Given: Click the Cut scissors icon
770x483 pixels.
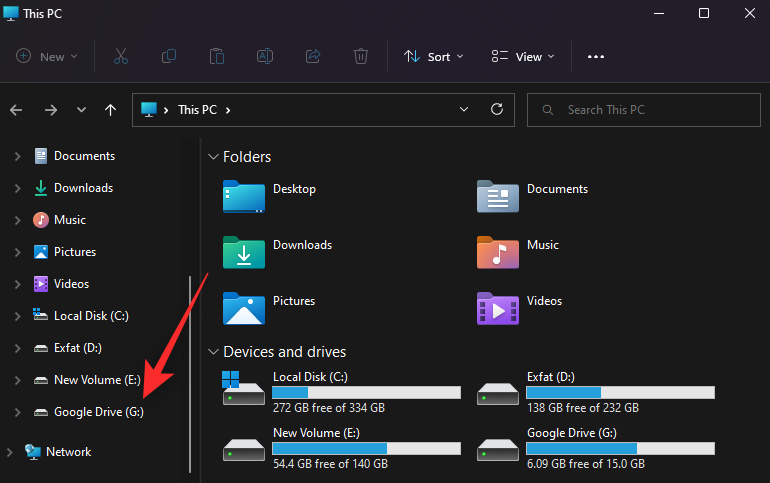Looking at the screenshot, I should (121, 56).
